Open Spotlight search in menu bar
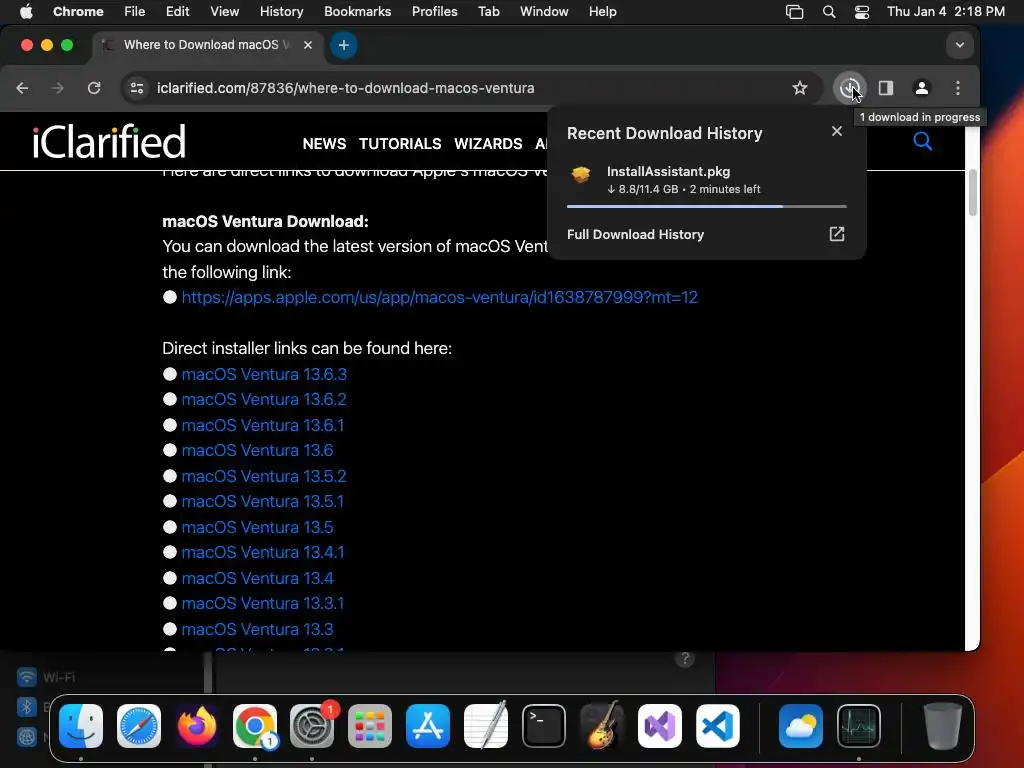The height and width of the screenshot is (768, 1024). point(829,11)
